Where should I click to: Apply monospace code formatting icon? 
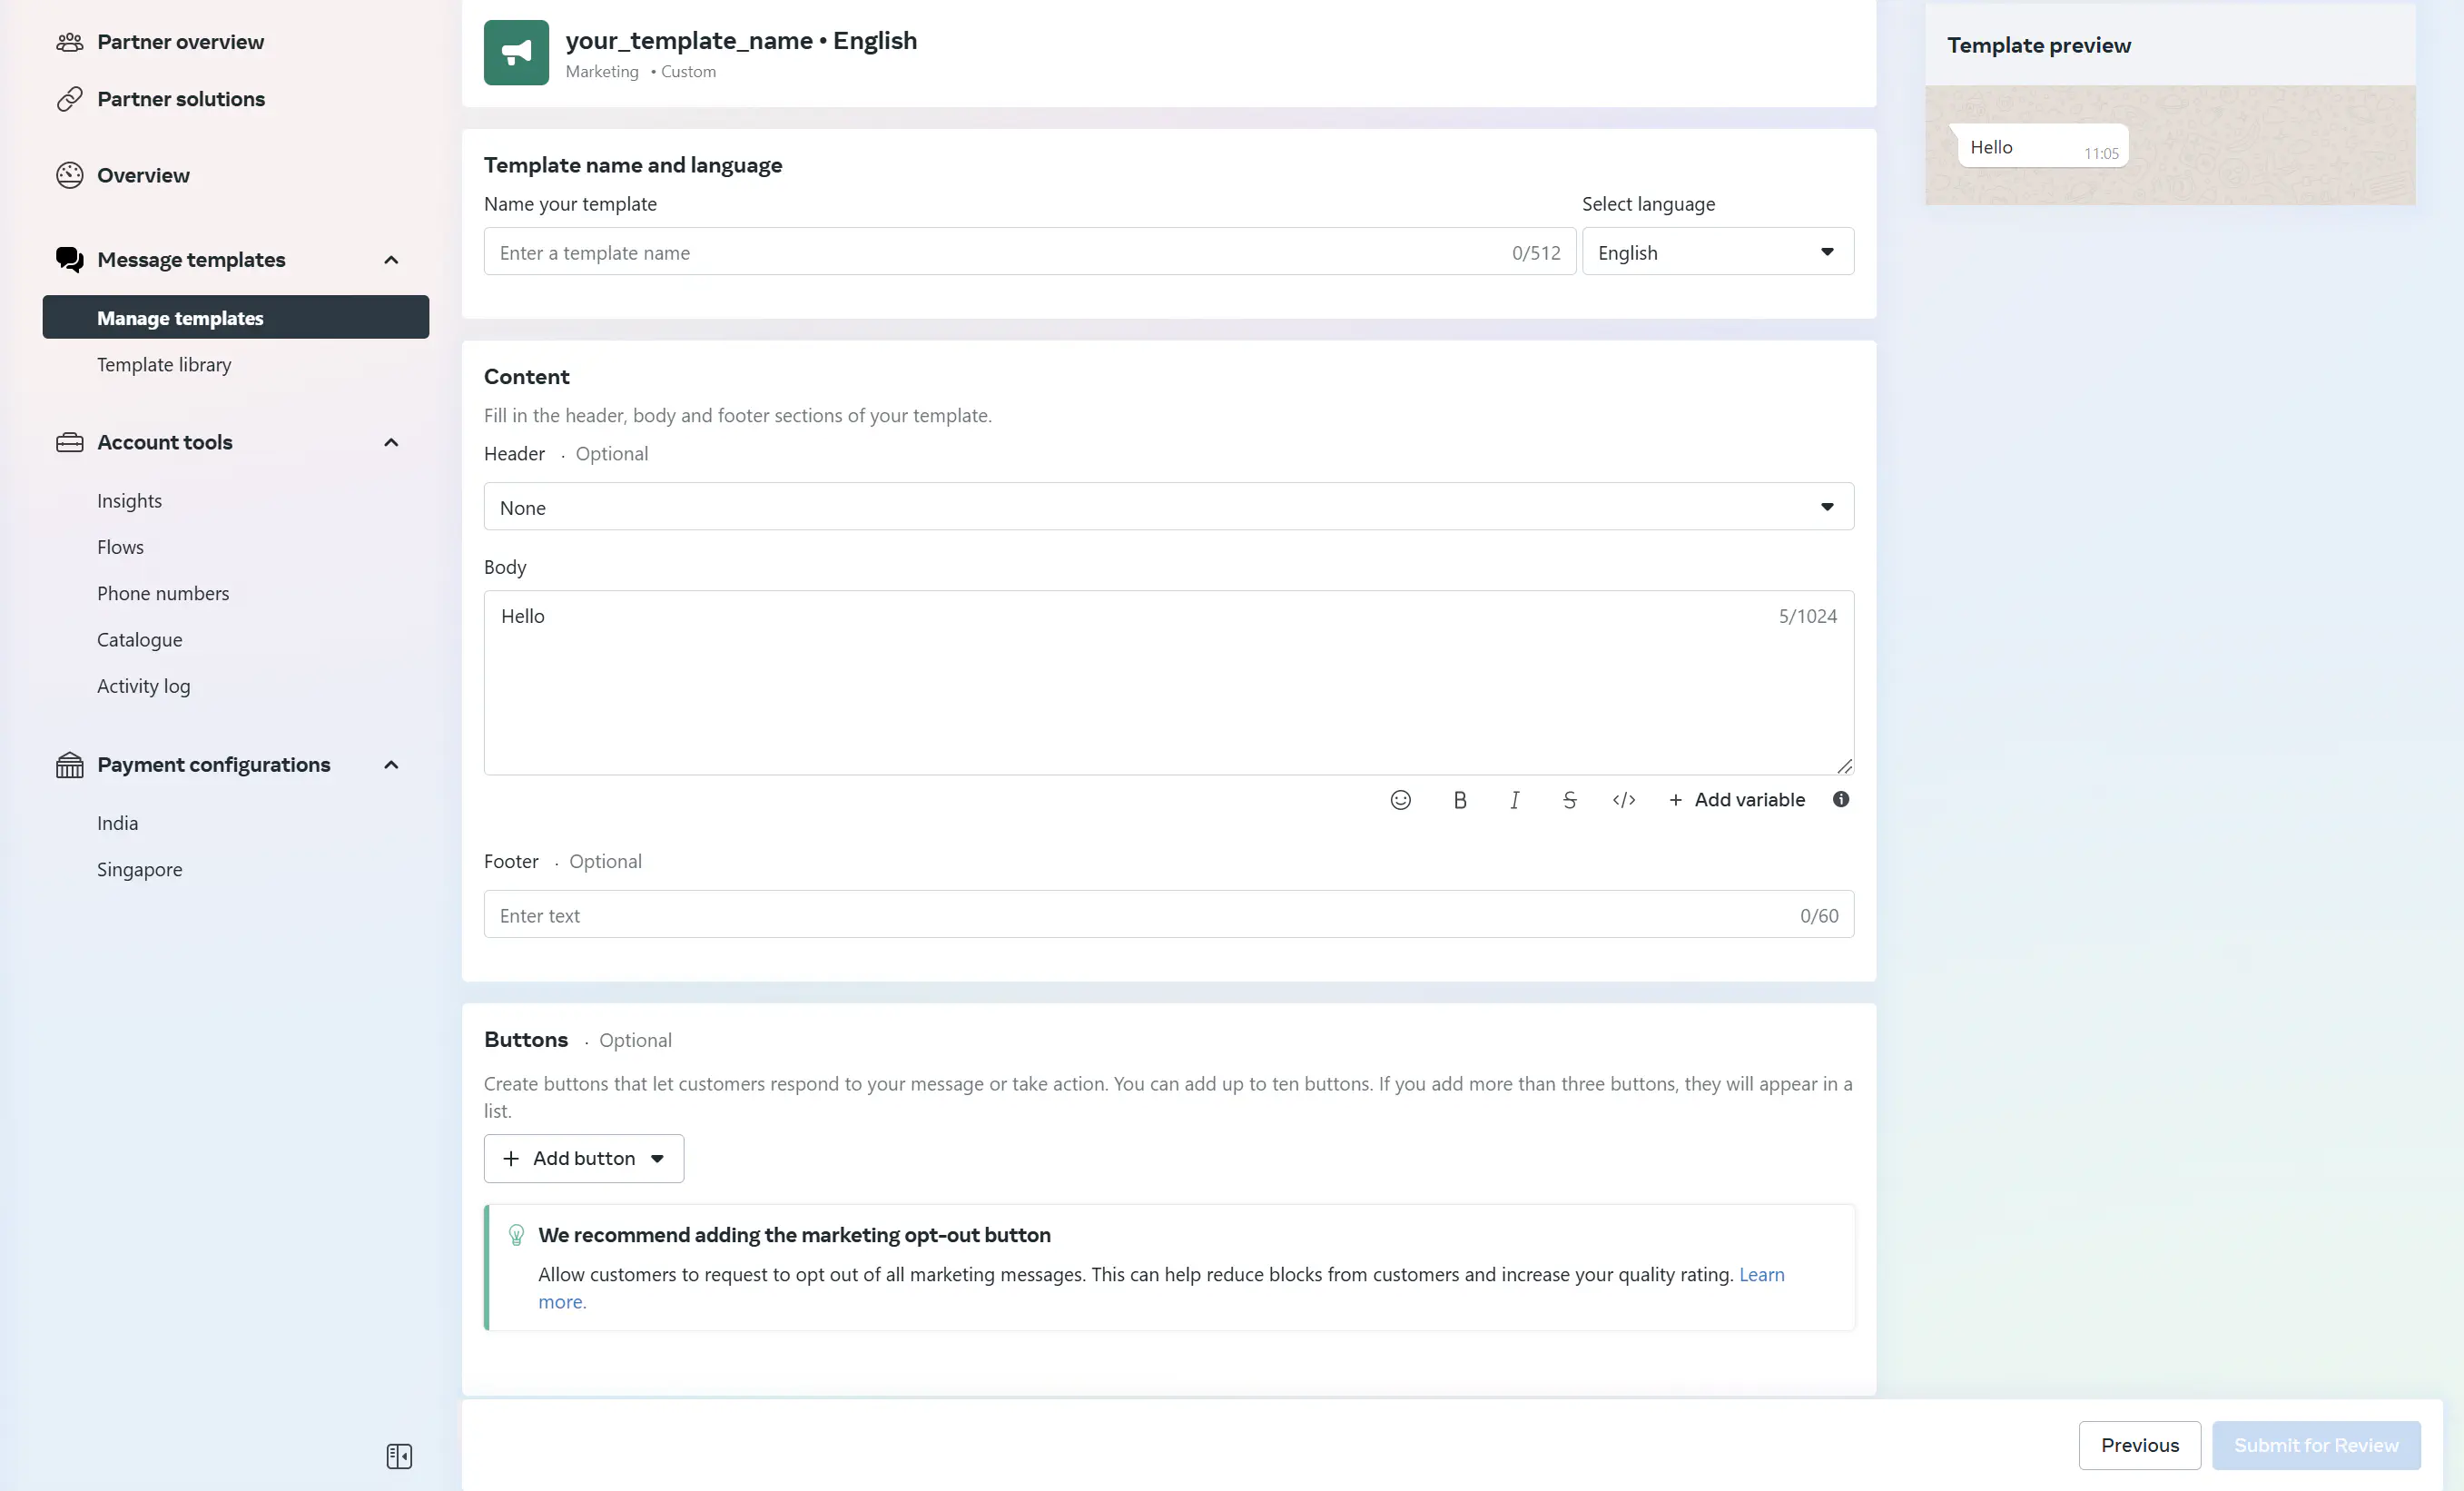[x=1624, y=799]
